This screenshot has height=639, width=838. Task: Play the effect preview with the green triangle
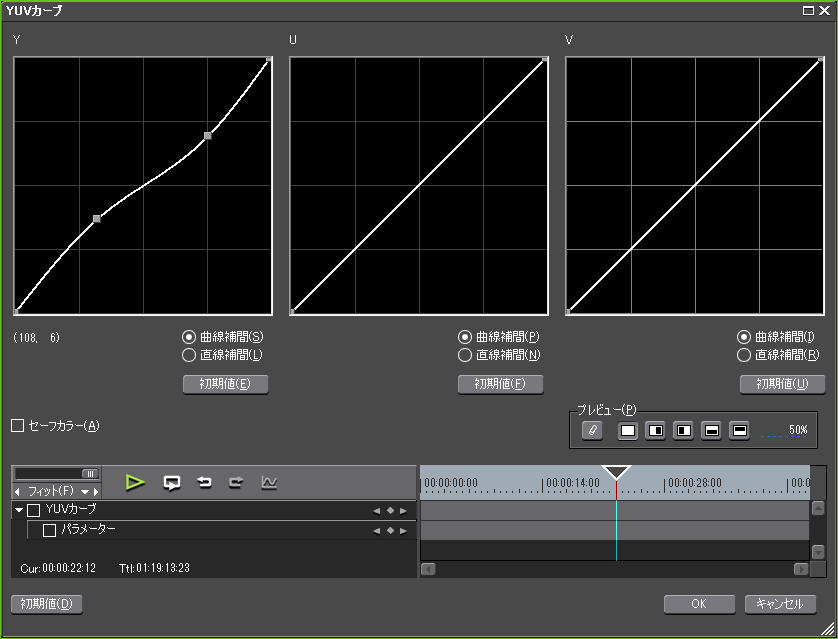tap(135, 482)
